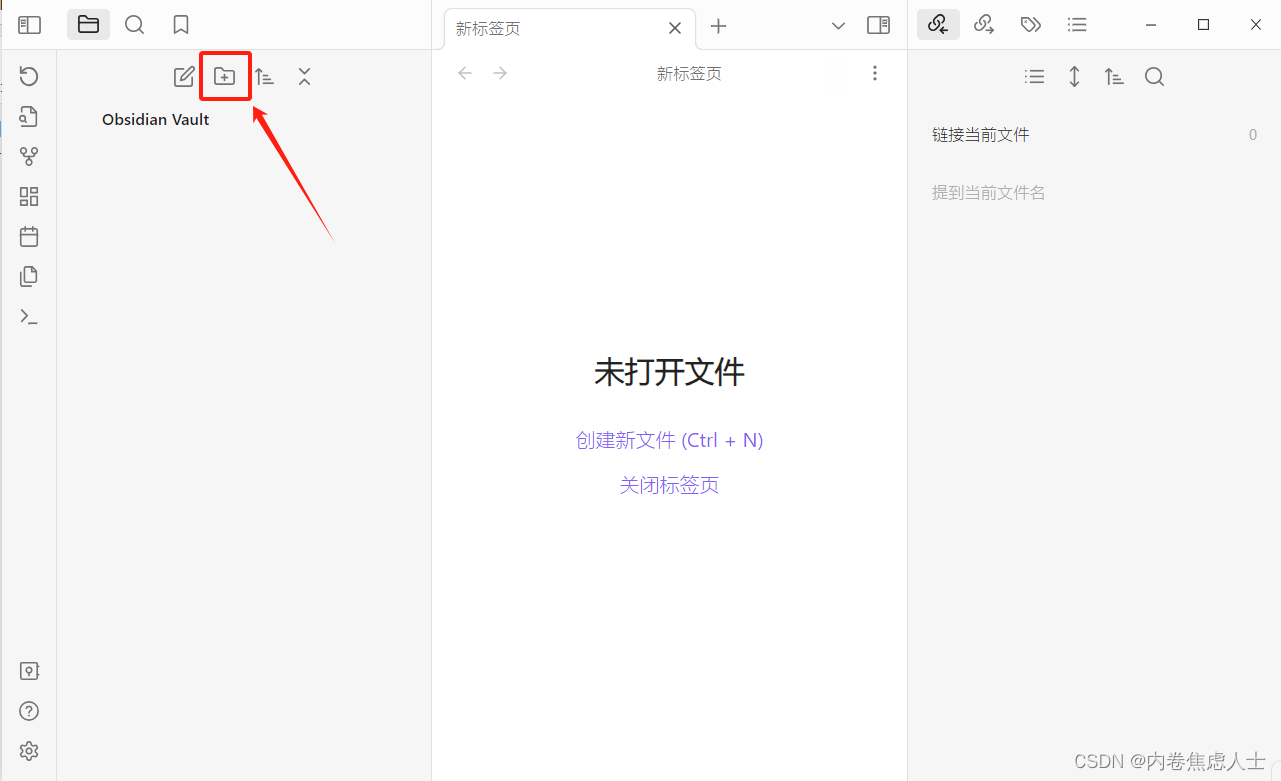Open the bookmarks tab
Viewport: 1281px width, 781px height.
181,25
